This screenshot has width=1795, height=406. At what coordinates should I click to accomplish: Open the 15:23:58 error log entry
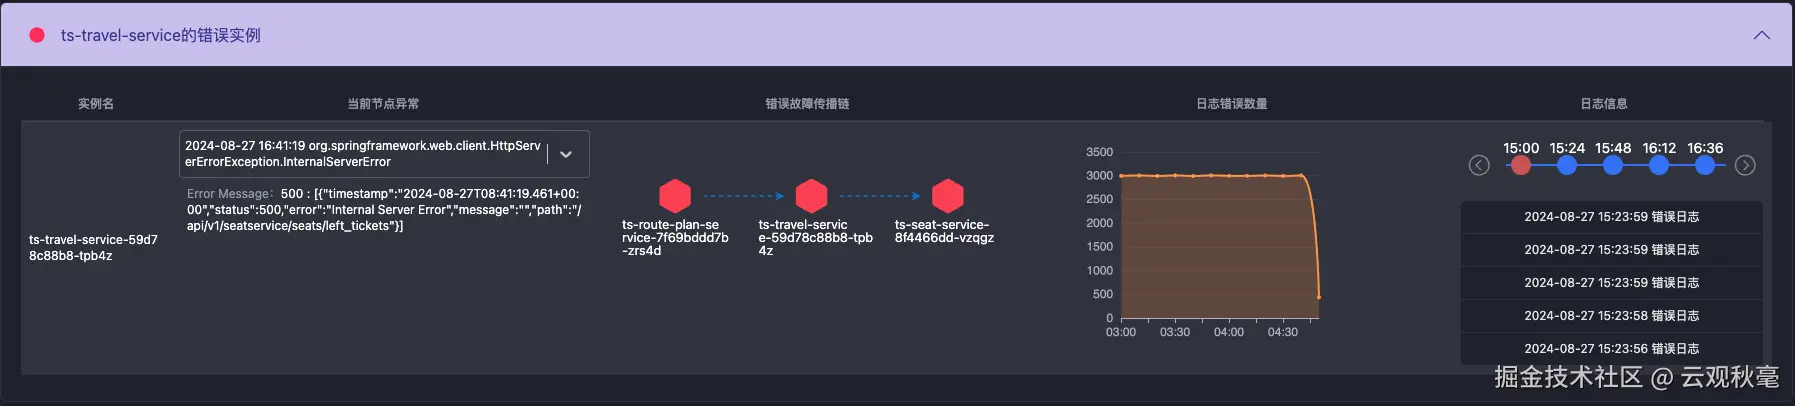(x=1611, y=316)
